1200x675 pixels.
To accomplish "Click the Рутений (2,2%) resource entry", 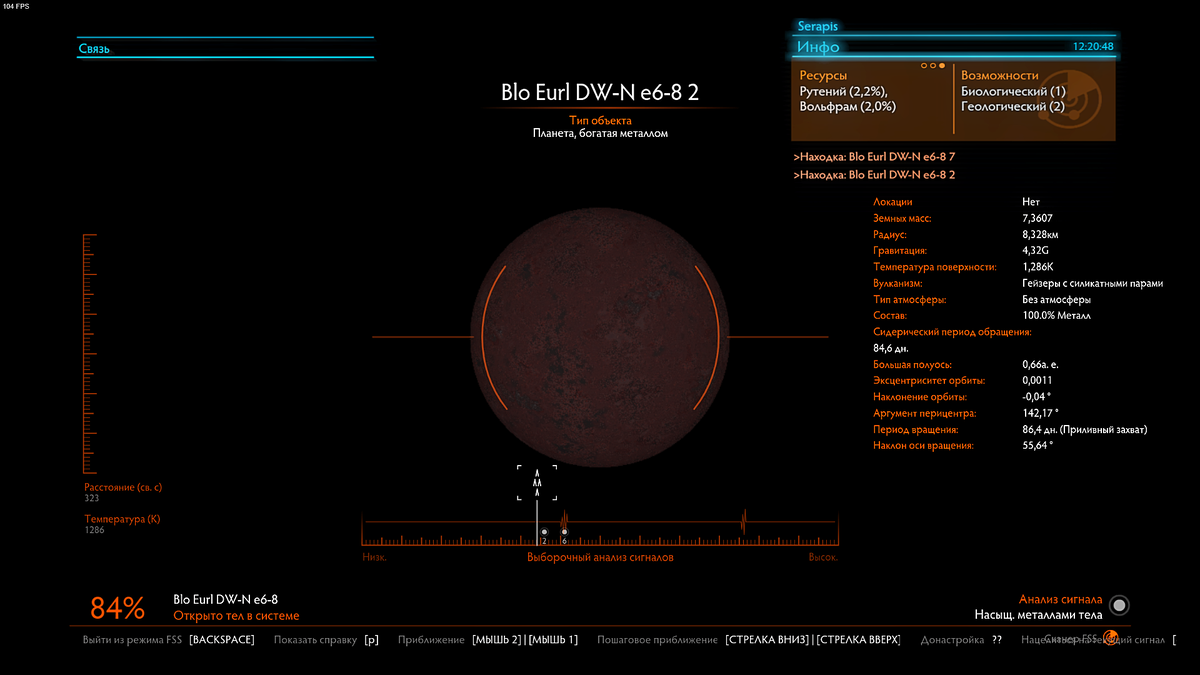I will pos(844,91).
